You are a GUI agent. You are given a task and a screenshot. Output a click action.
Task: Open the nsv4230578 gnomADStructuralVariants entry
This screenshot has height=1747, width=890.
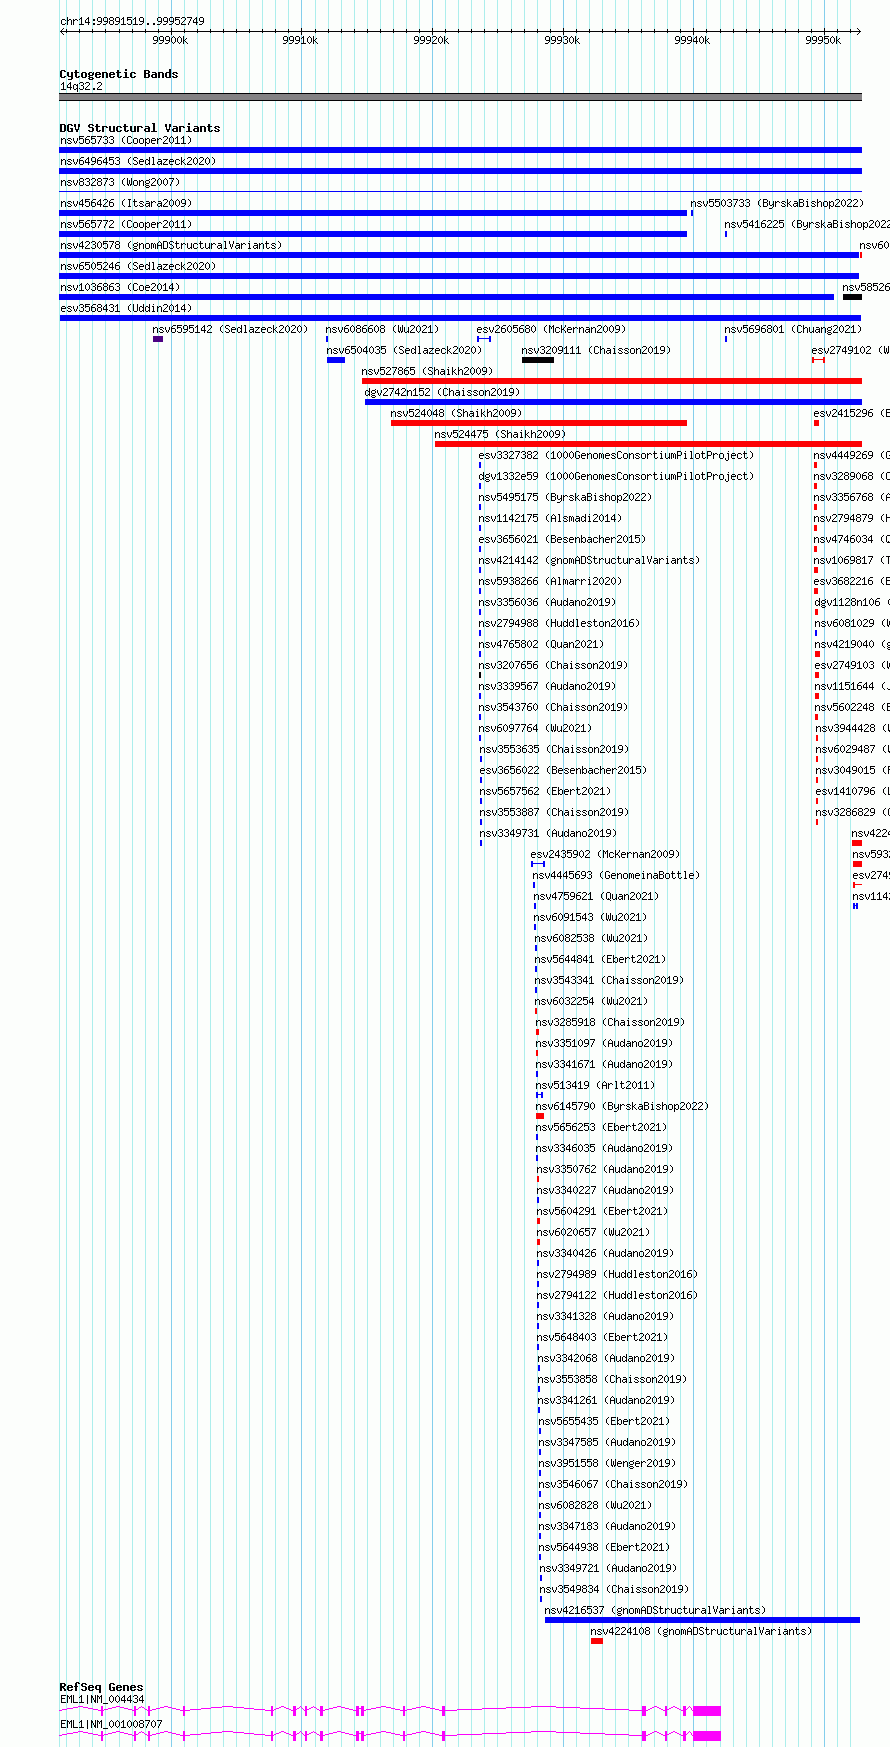(x=170, y=246)
